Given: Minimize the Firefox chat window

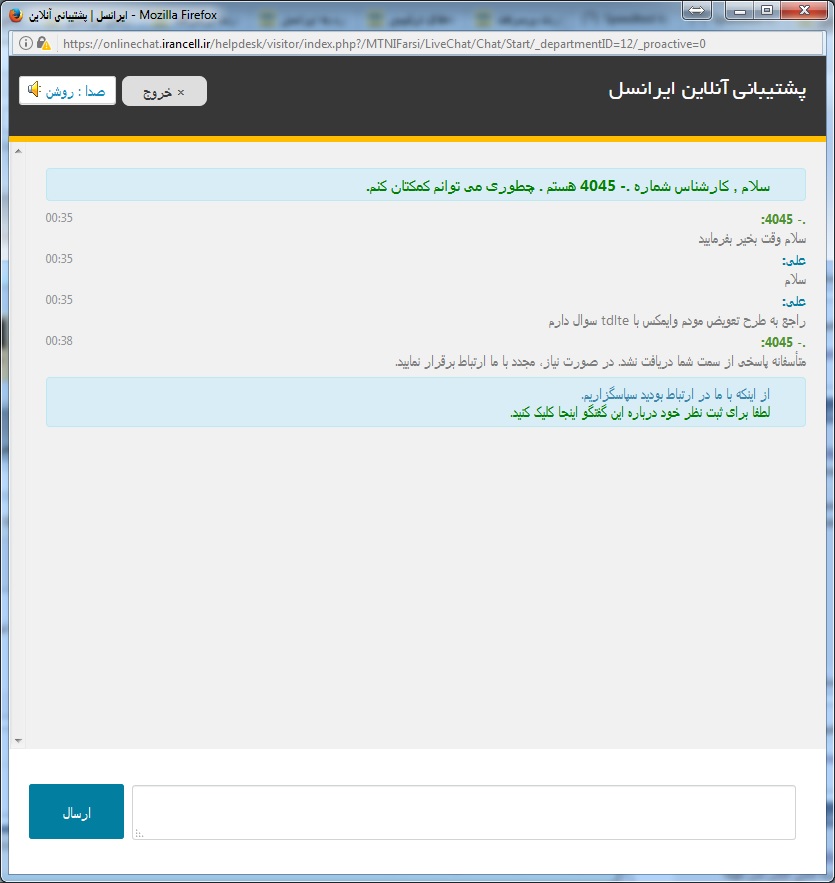Looking at the screenshot, I should click(740, 10).
